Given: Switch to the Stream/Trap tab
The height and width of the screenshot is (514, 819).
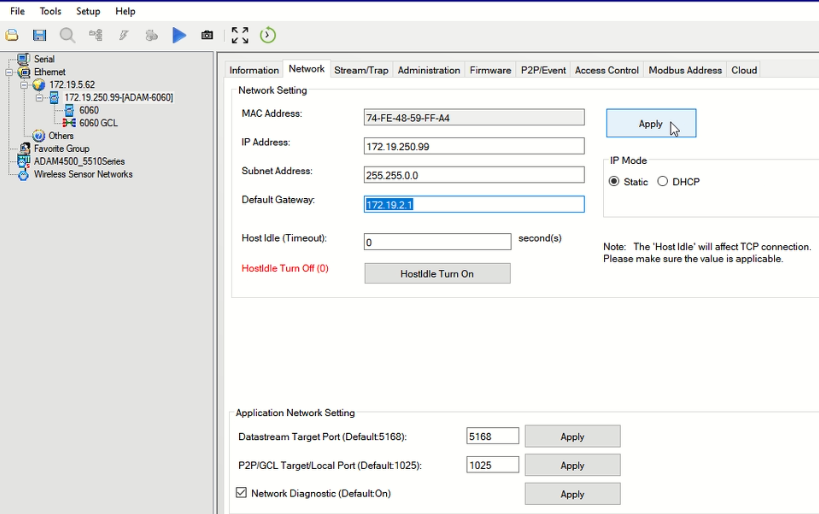Looking at the screenshot, I should 361,70.
